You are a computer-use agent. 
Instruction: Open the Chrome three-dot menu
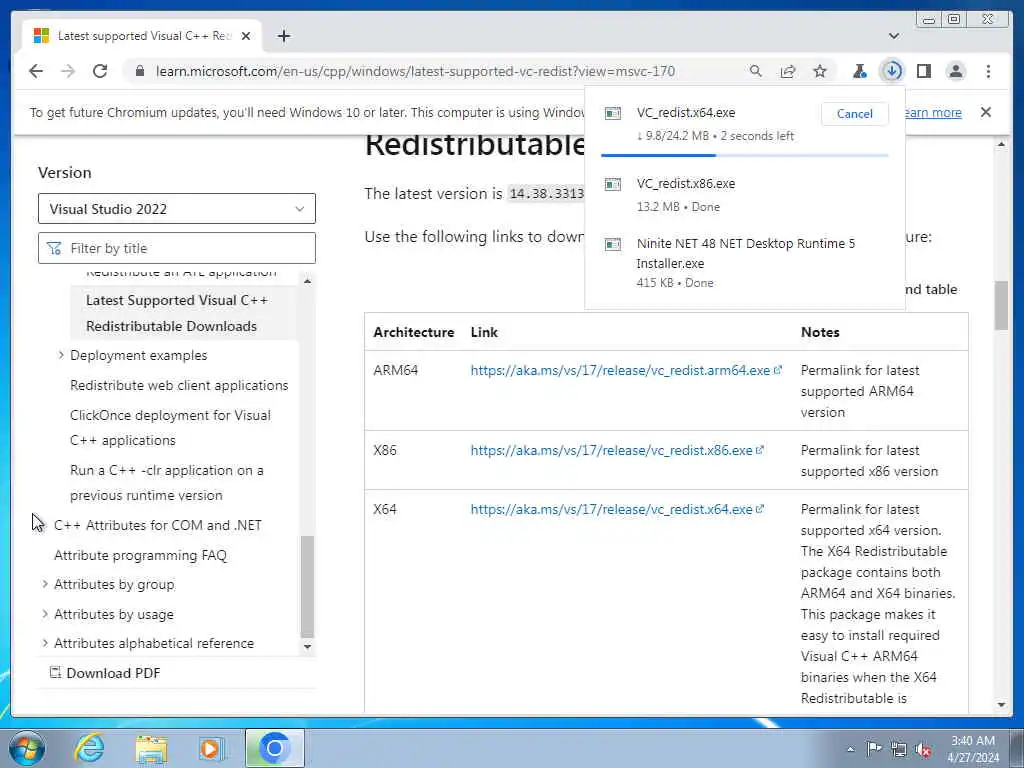tap(988, 71)
